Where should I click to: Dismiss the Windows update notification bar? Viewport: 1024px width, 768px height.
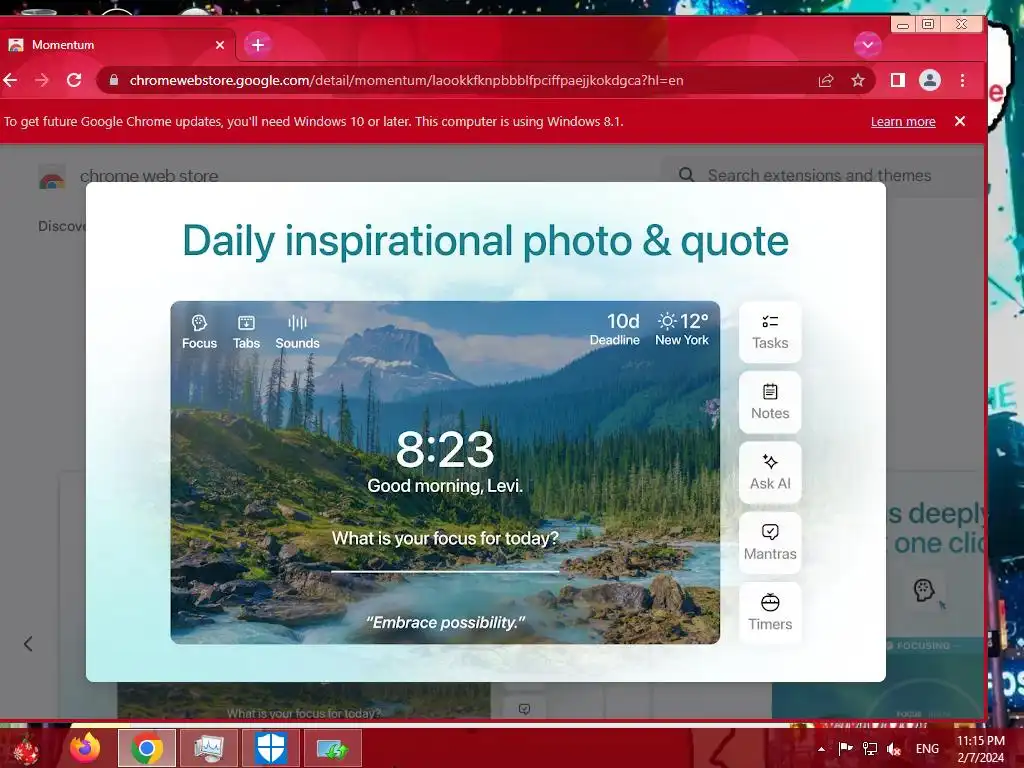(959, 121)
